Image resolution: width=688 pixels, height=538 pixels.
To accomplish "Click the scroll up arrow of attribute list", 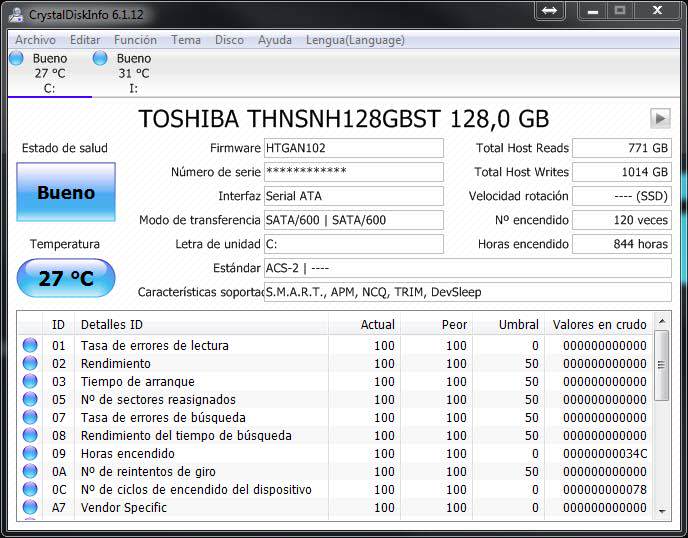I will [662, 322].
